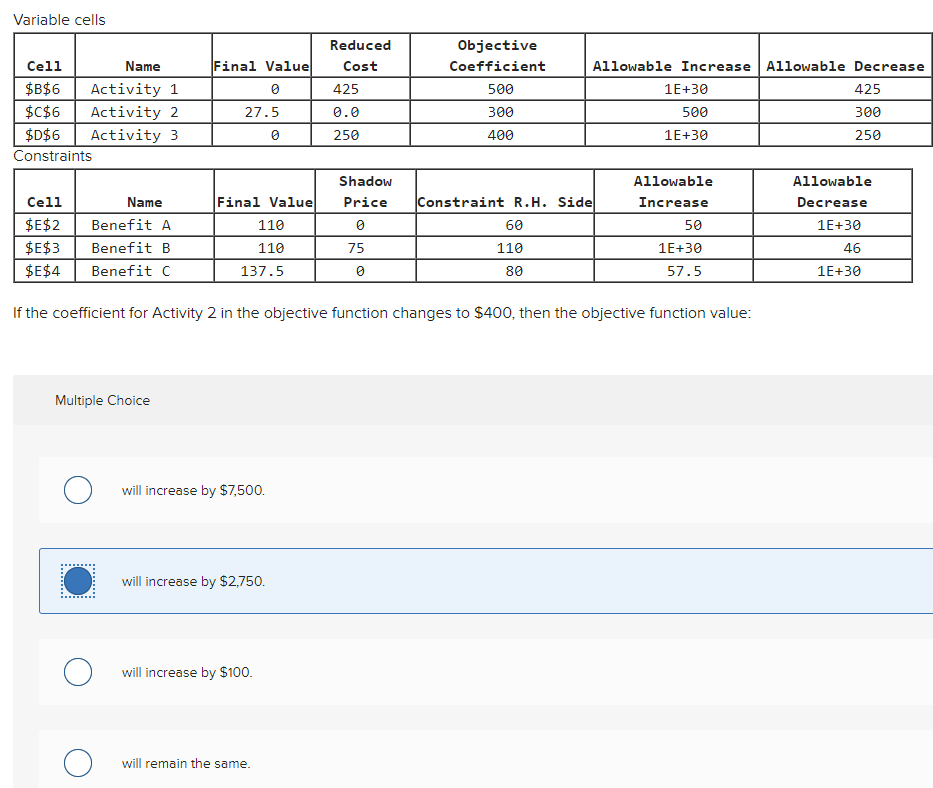Click the 'Variable cells' label

[60, 20]
